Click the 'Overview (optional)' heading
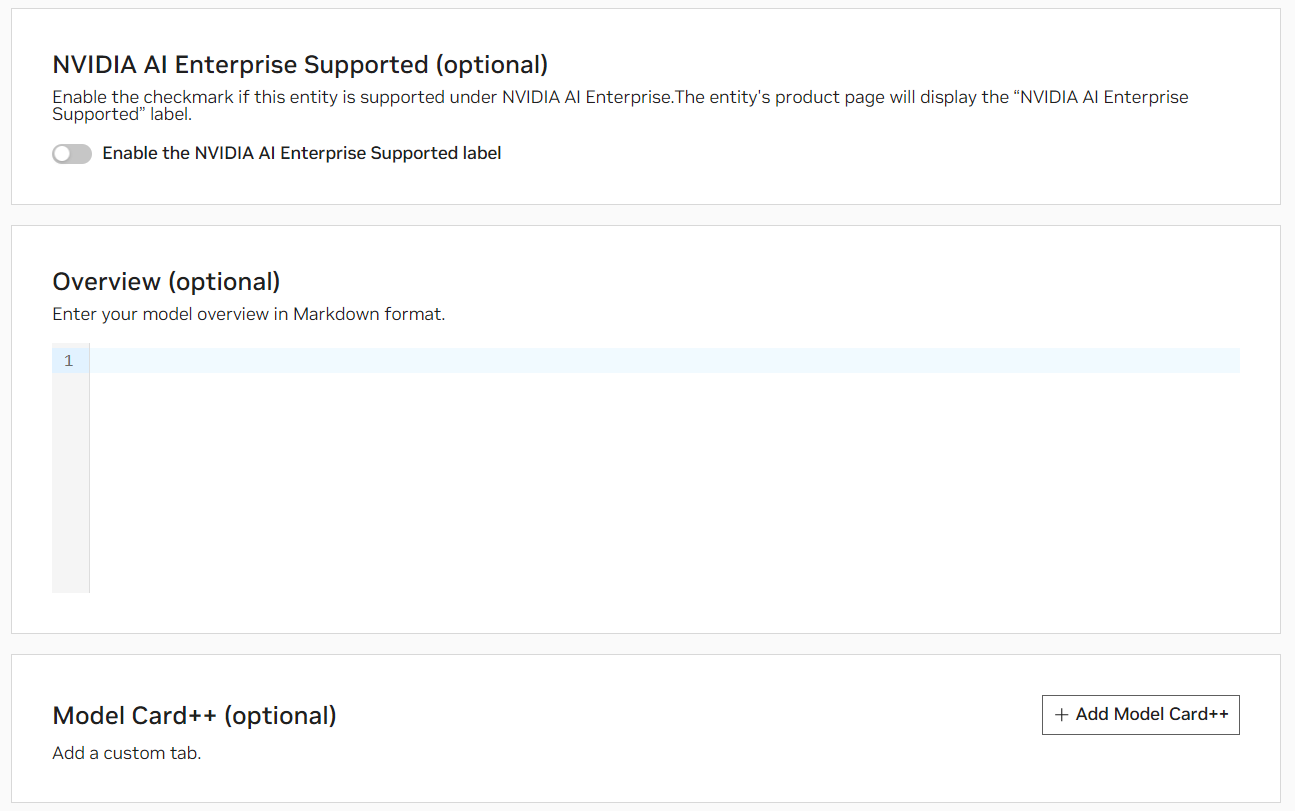Image resolution: width=1295 pixels, height=811 pixels. click(166, 282)
